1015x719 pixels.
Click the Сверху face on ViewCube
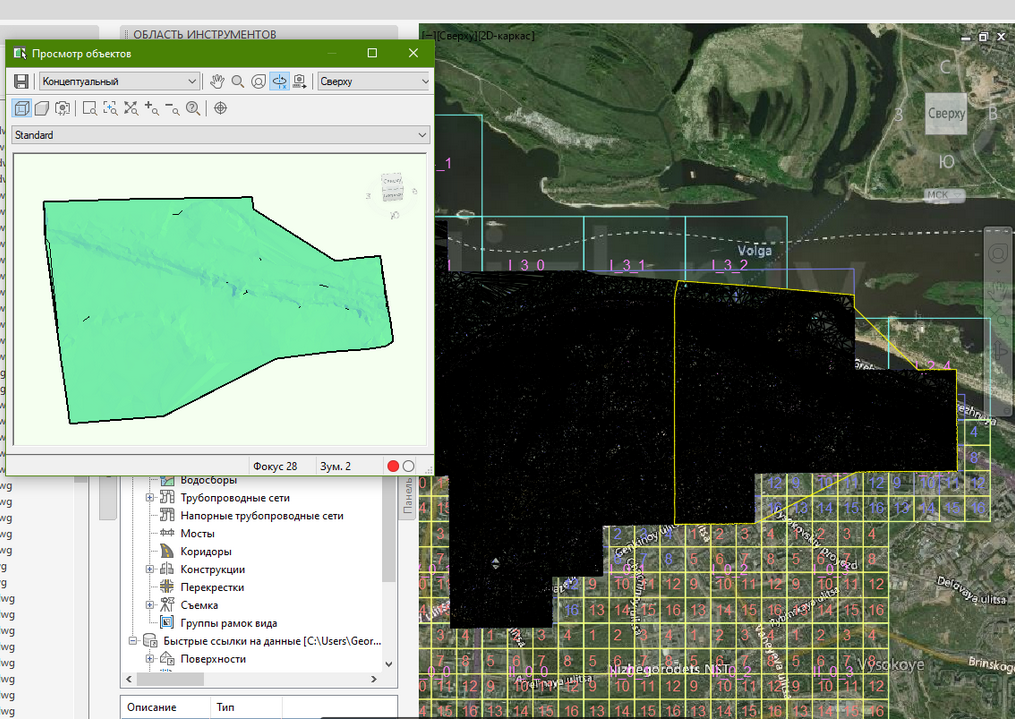click(x=945, y=114)
